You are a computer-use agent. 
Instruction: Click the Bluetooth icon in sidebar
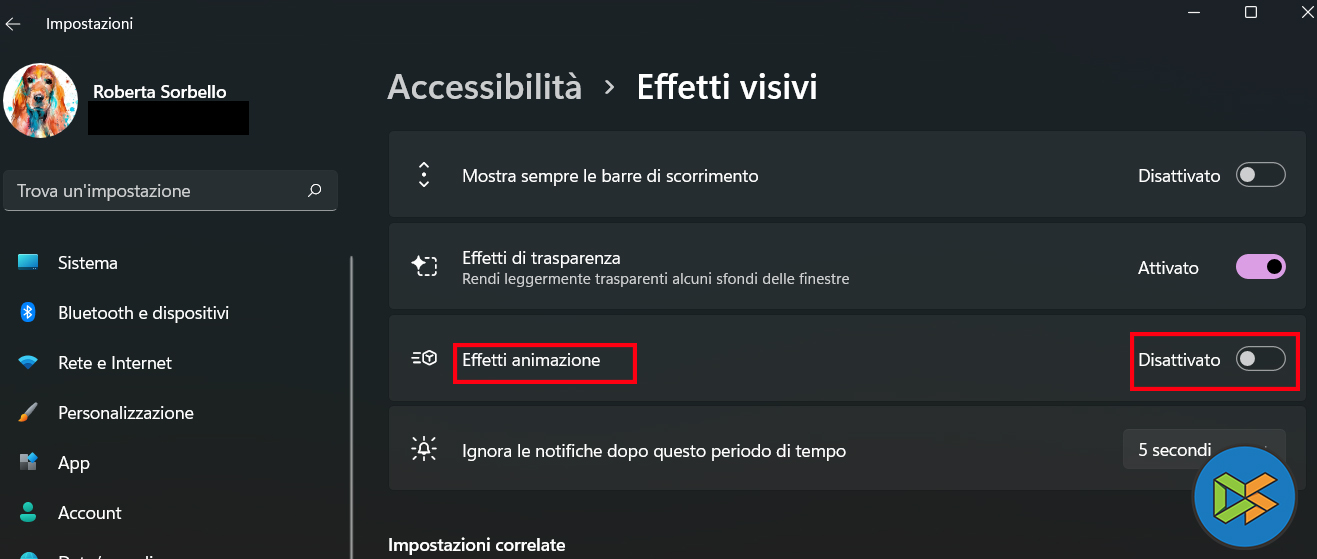pyautogui.click(x=28, y=313)
